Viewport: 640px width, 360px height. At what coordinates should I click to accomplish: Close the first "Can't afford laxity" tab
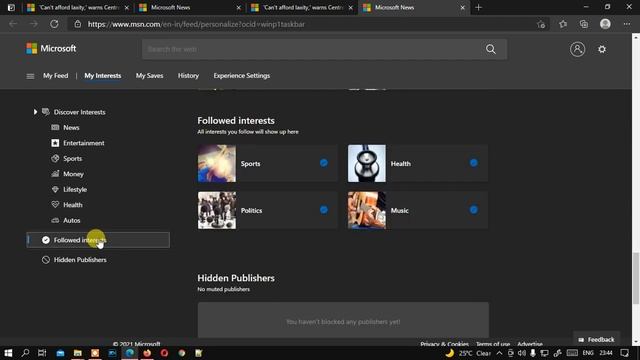[127, 7]
